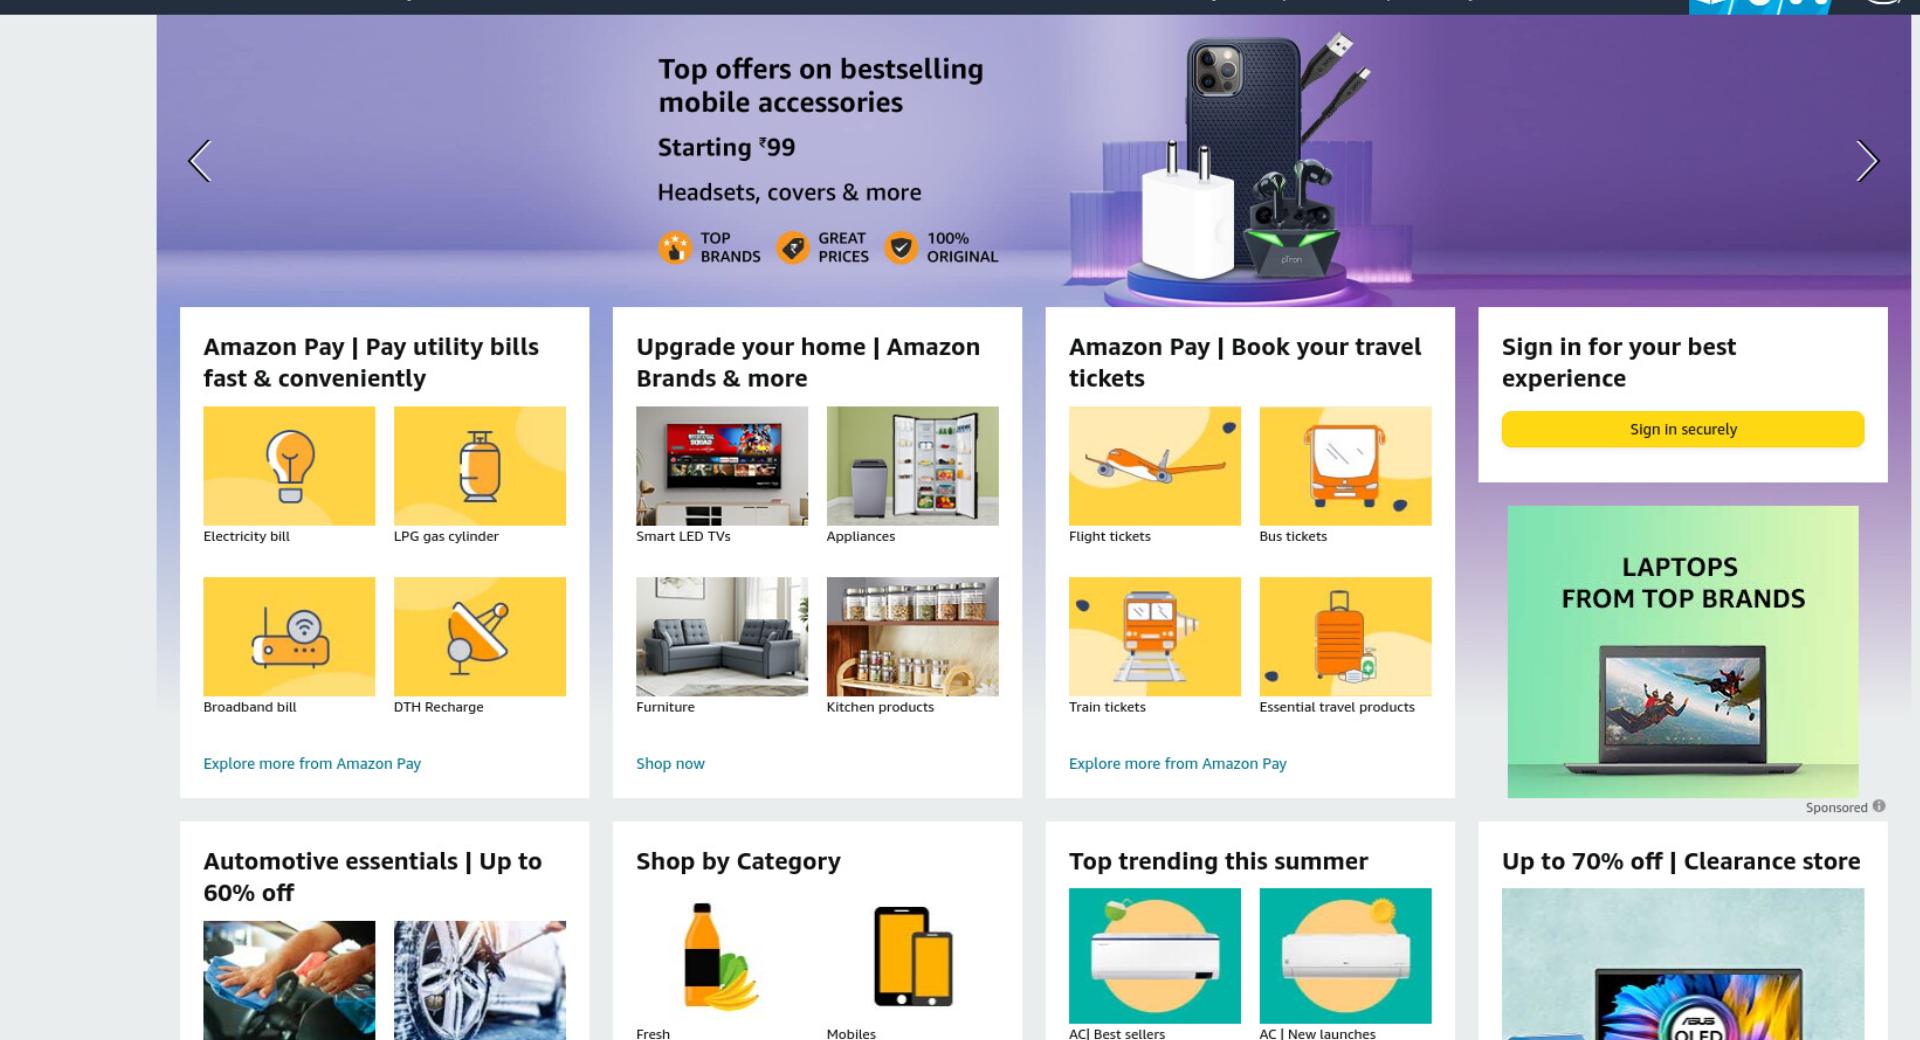View the Appliances refrigerator image
Image resolution: width=1920 pixels, height=1040 pixels.
pyautogui.click(x=912, y=465)
